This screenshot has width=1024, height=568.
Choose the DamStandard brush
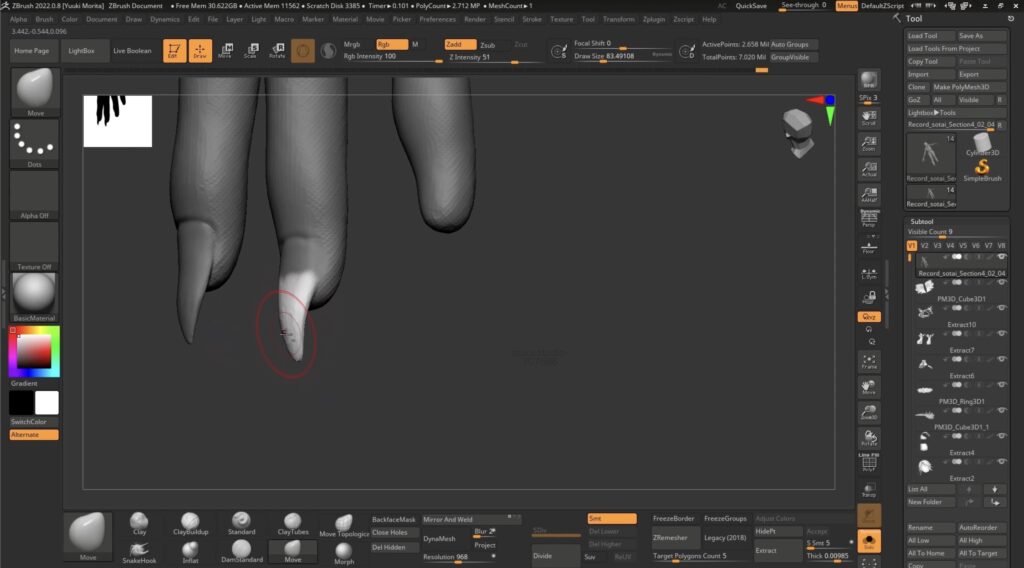[241, 549]
